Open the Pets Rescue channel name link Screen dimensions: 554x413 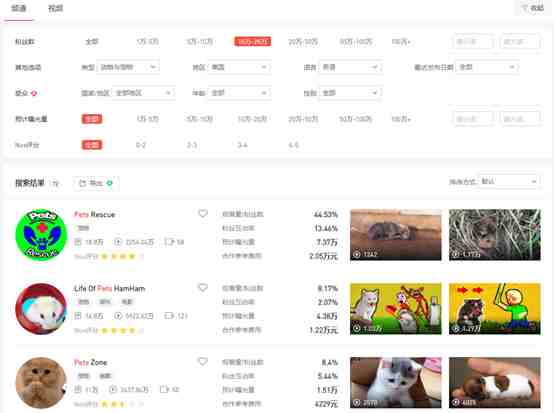(94, 214)
